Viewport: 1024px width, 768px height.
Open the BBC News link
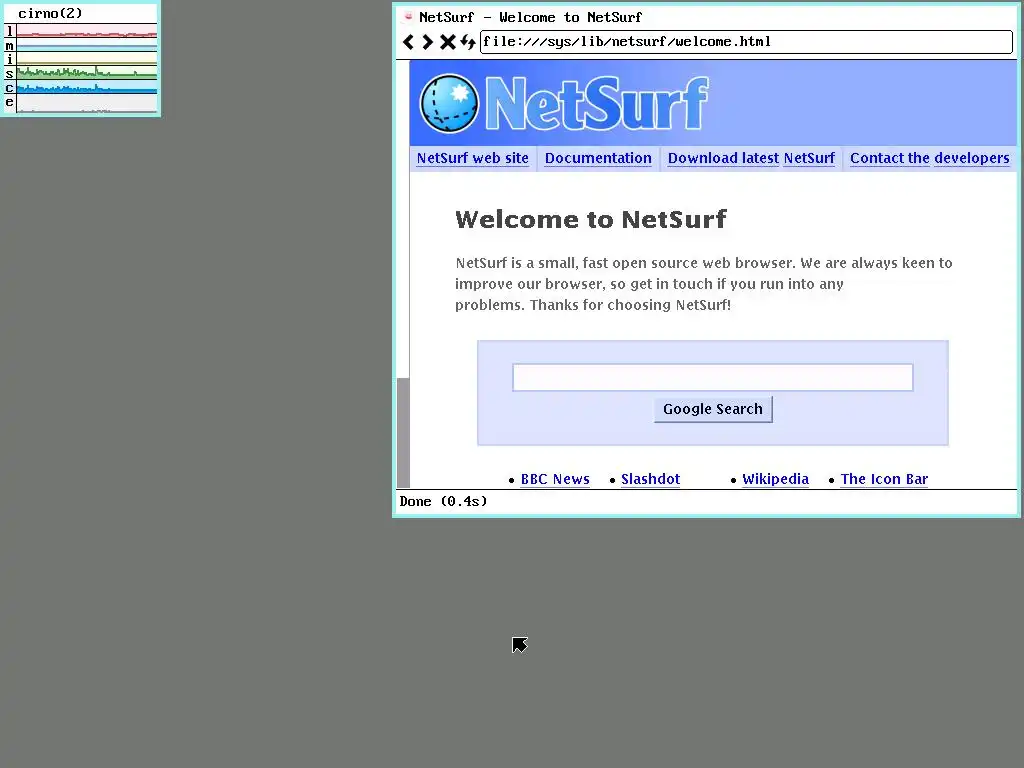[555, 479]
